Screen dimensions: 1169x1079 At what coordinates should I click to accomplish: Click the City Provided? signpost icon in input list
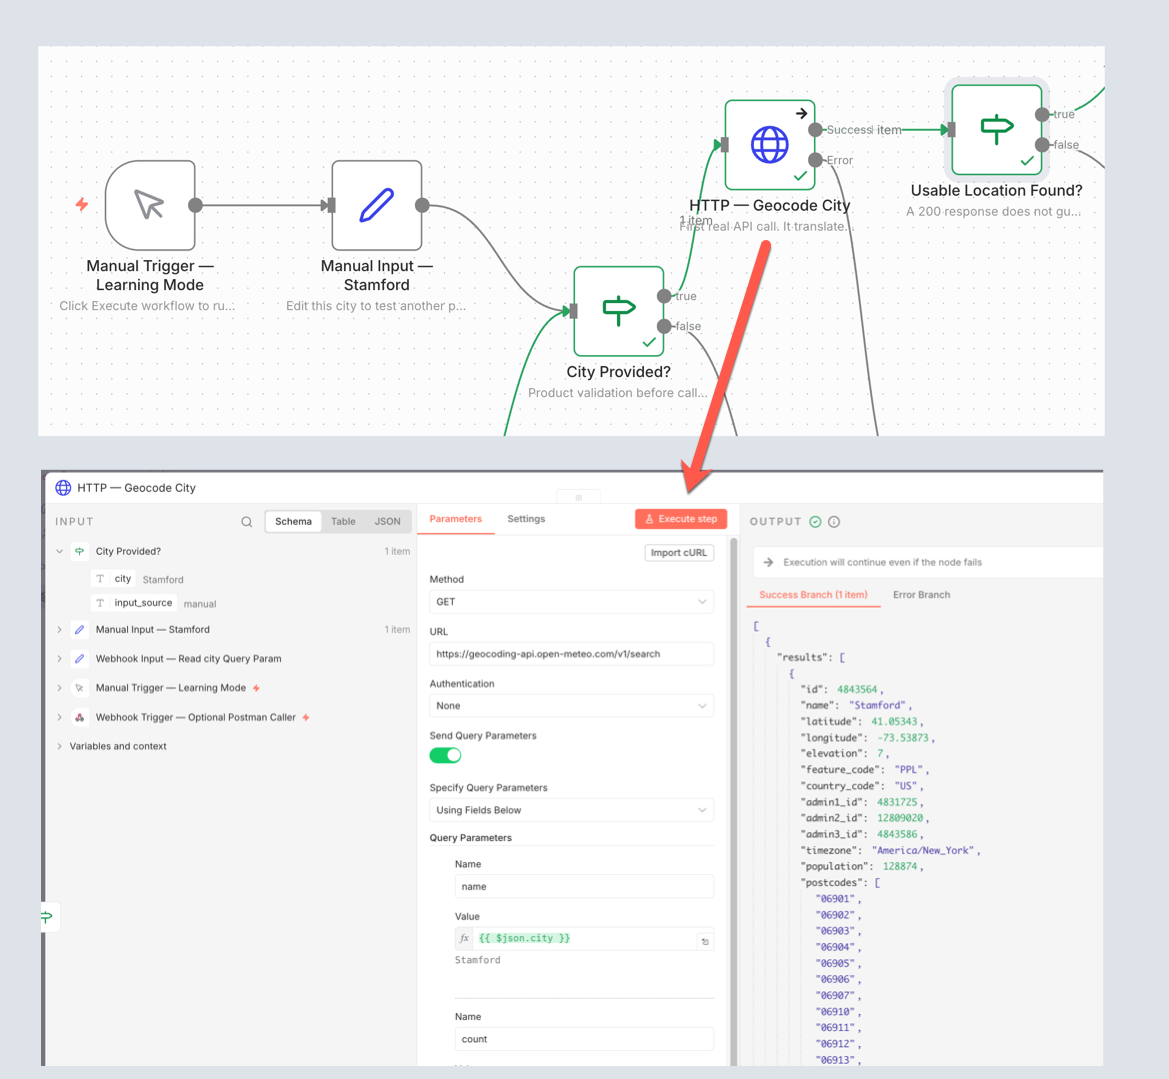click(80, 552)
